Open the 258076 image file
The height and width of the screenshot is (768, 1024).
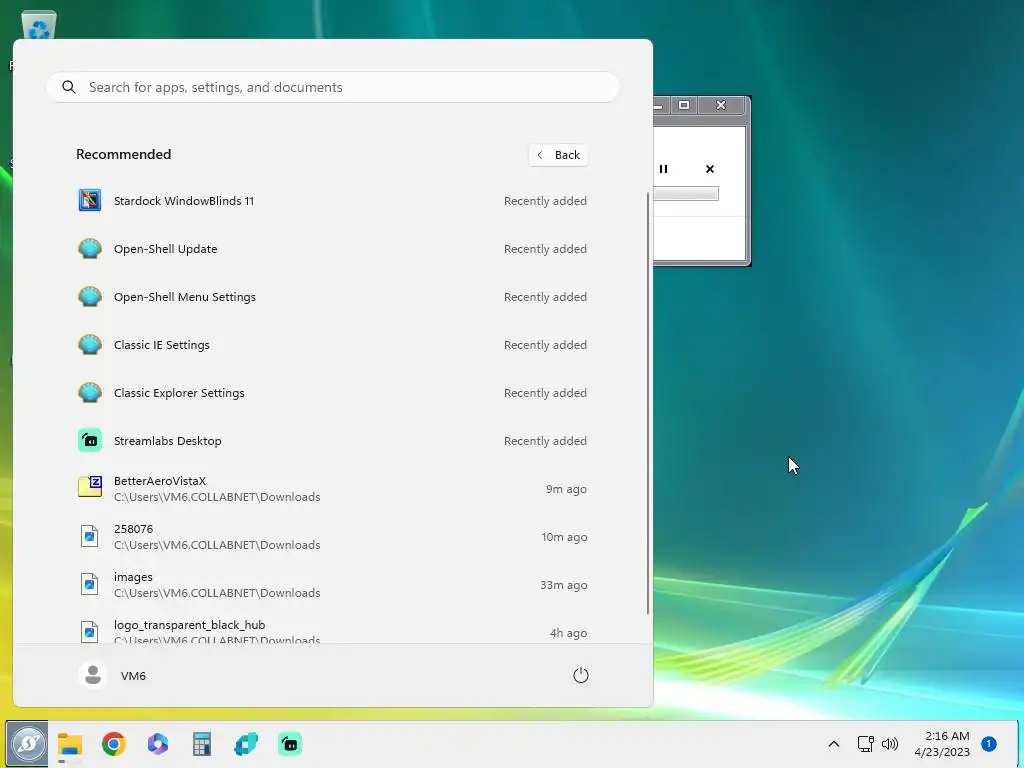(x=332, y=537)
